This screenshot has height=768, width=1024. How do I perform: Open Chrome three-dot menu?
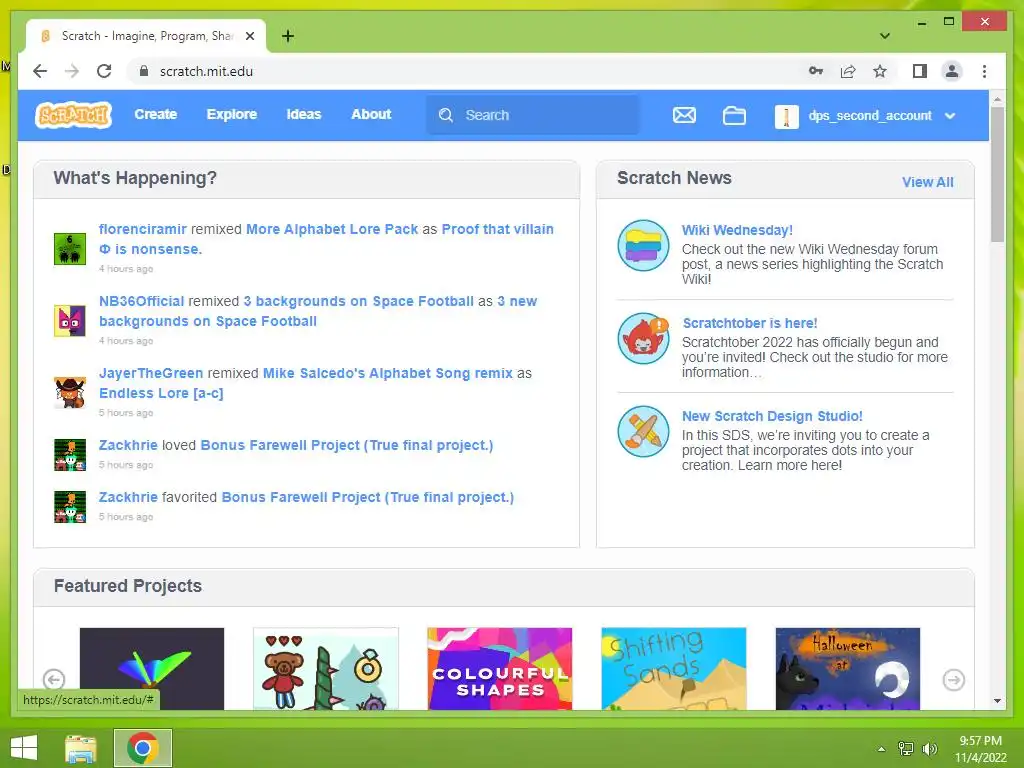[x=984, y=71]
